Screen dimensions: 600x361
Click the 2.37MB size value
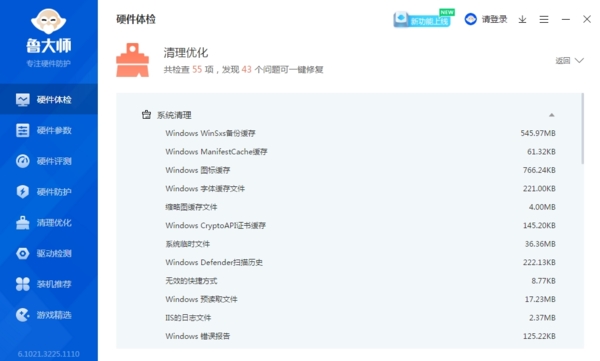click(x=542, y=317)
